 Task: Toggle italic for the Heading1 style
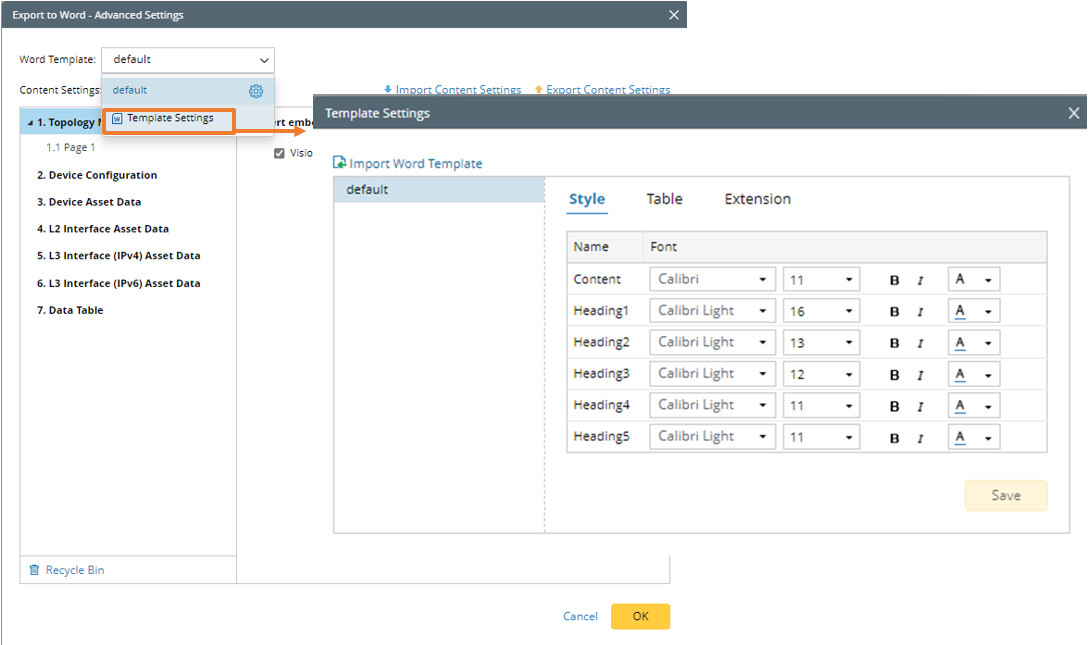point(920,312)
